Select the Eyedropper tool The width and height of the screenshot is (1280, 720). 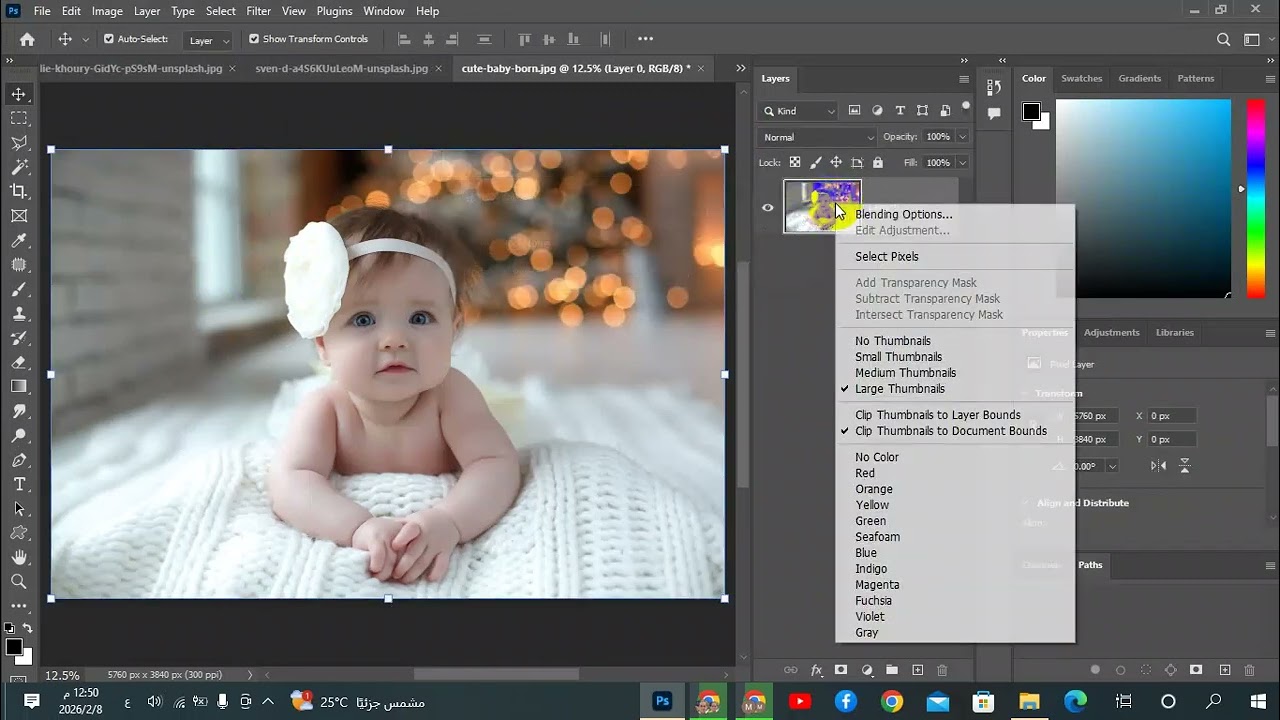point(19,240)
